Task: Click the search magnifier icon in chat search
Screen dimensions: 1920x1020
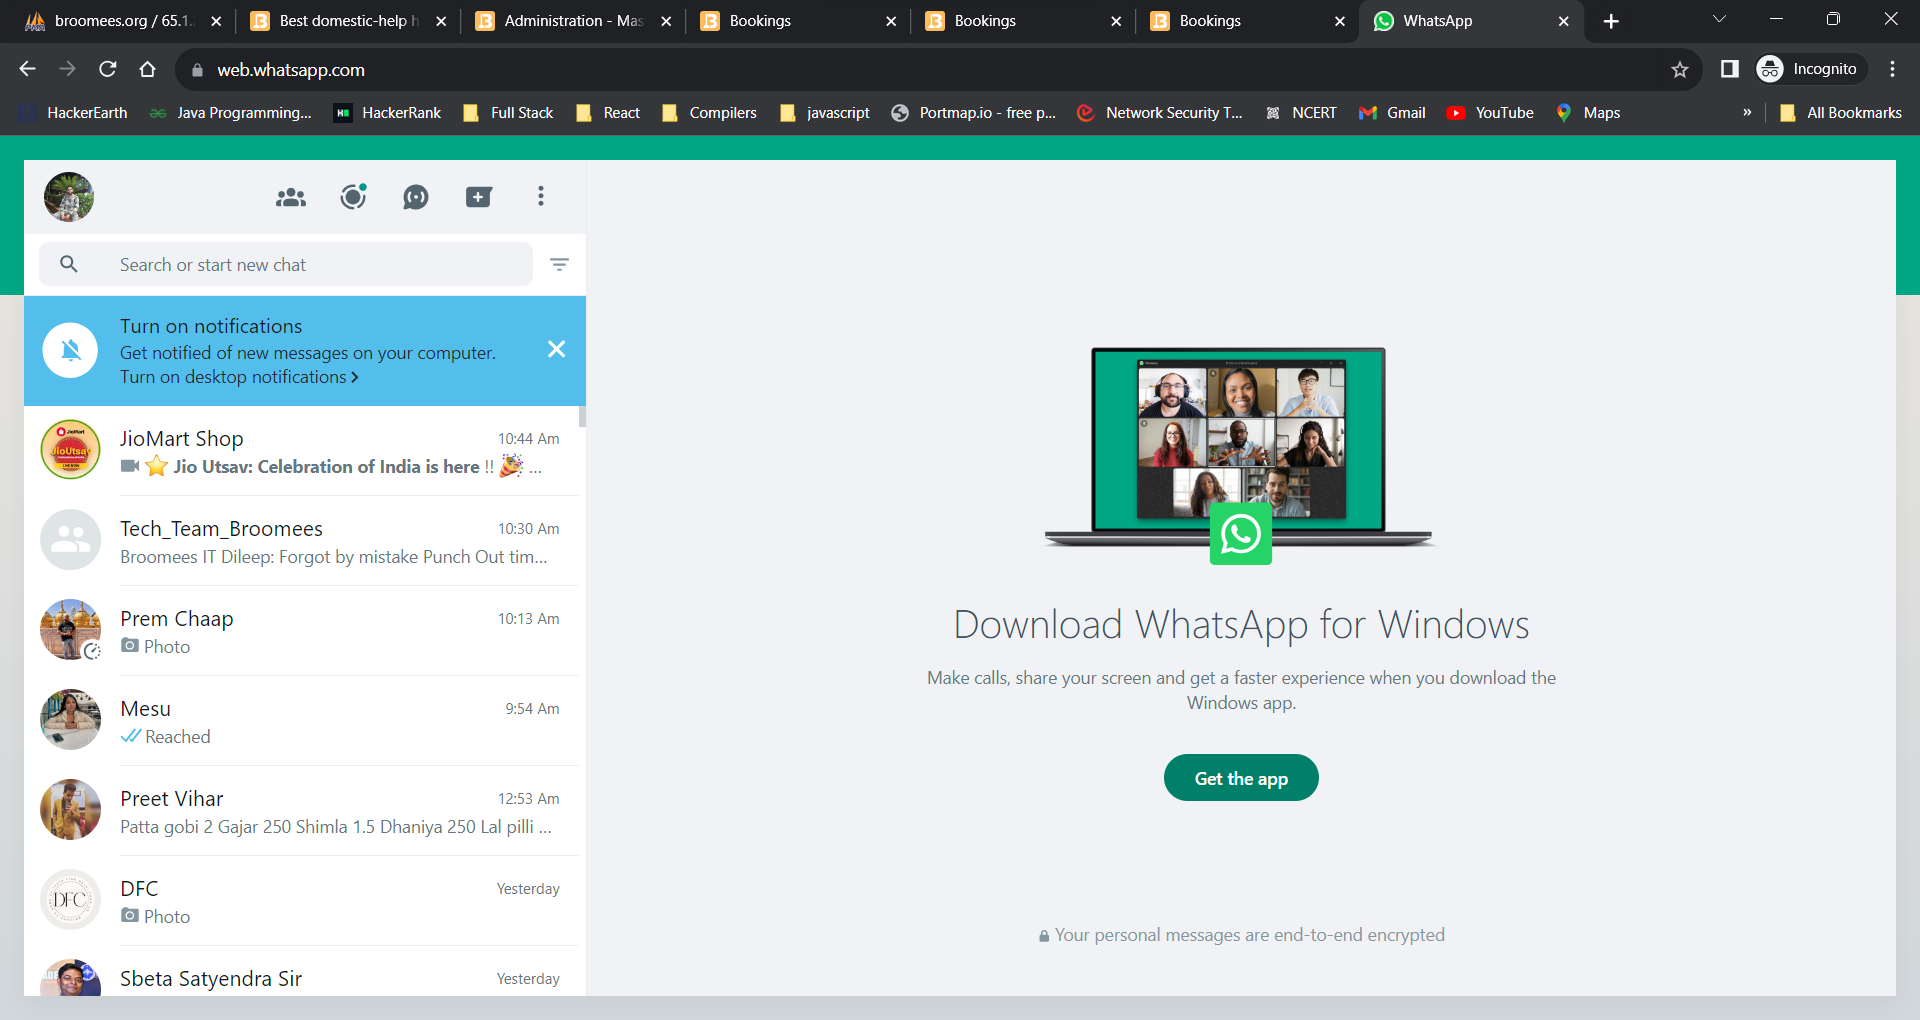Action: tap(69, 264)
